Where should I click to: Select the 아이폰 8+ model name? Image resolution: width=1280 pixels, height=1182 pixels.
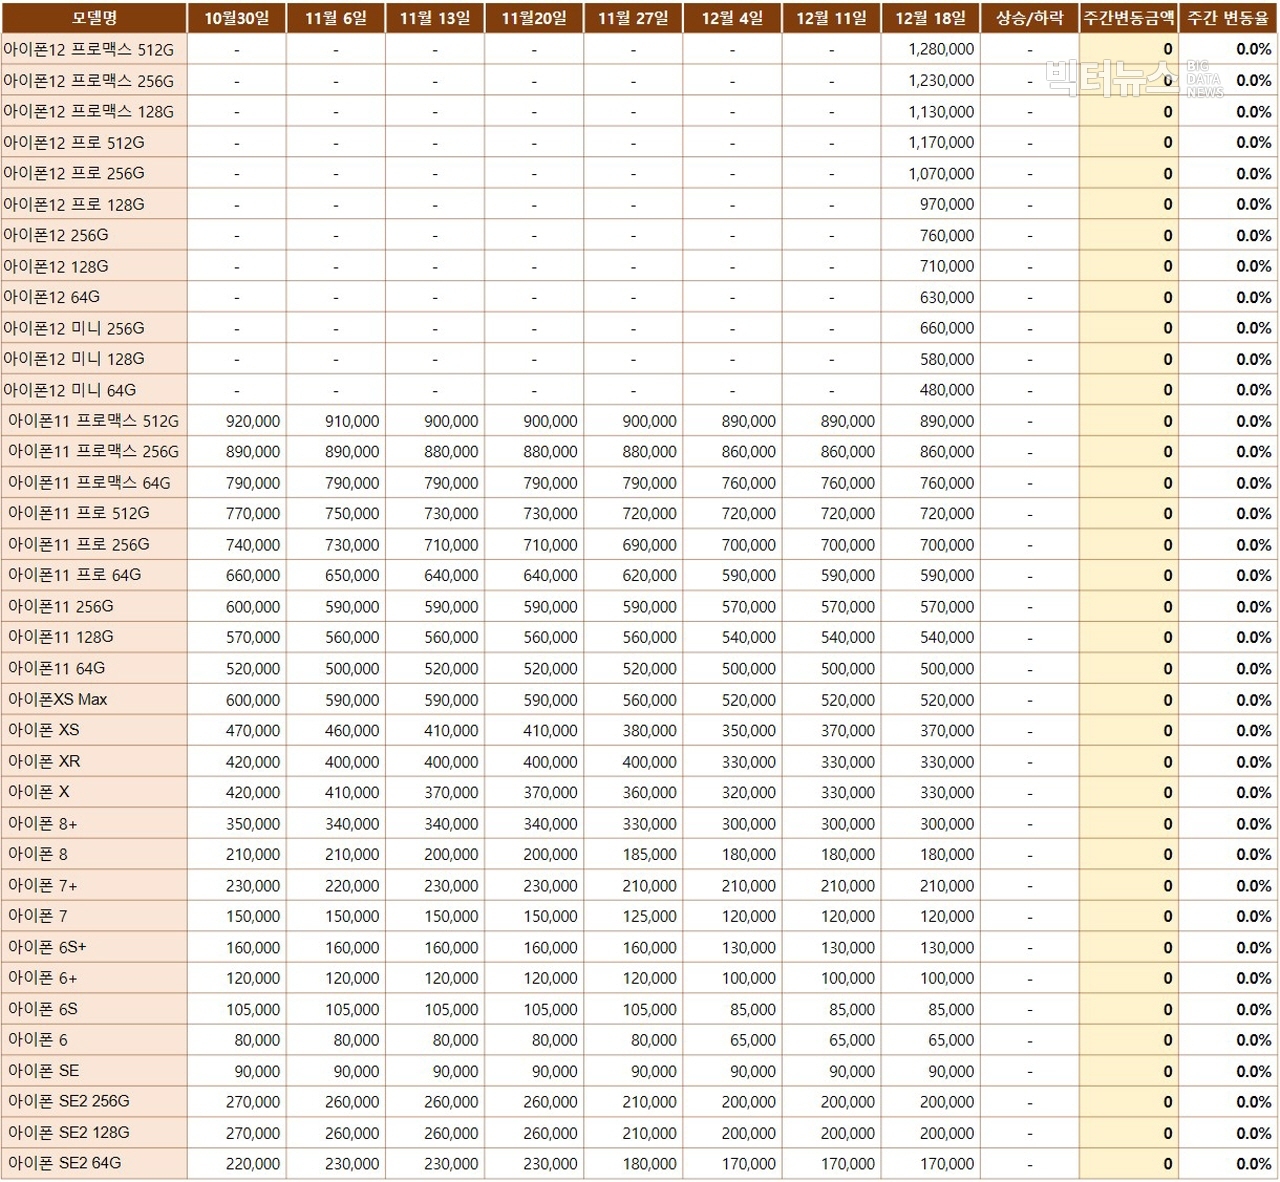[43, 823]
